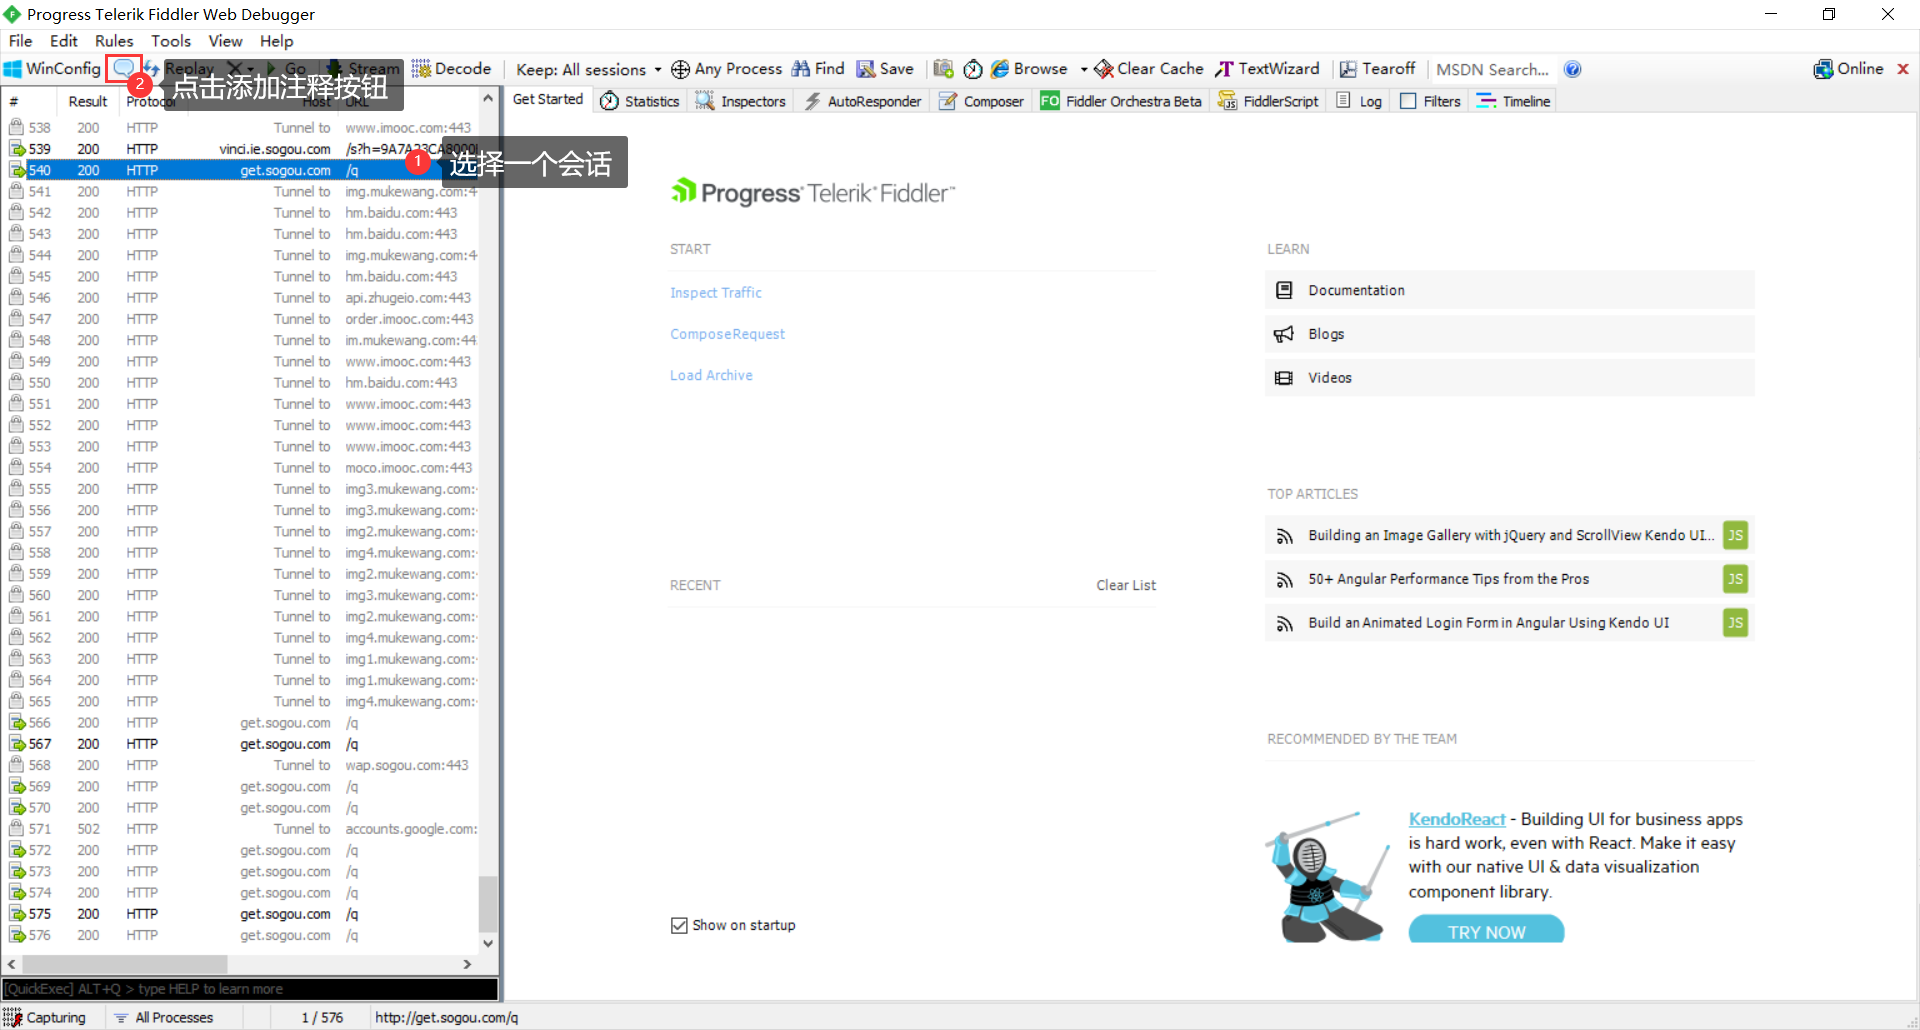Viewport: 1920px width, 1030px height.
Task: Open the blue help question-mark icon
Action: click(x=1572, y=69)
